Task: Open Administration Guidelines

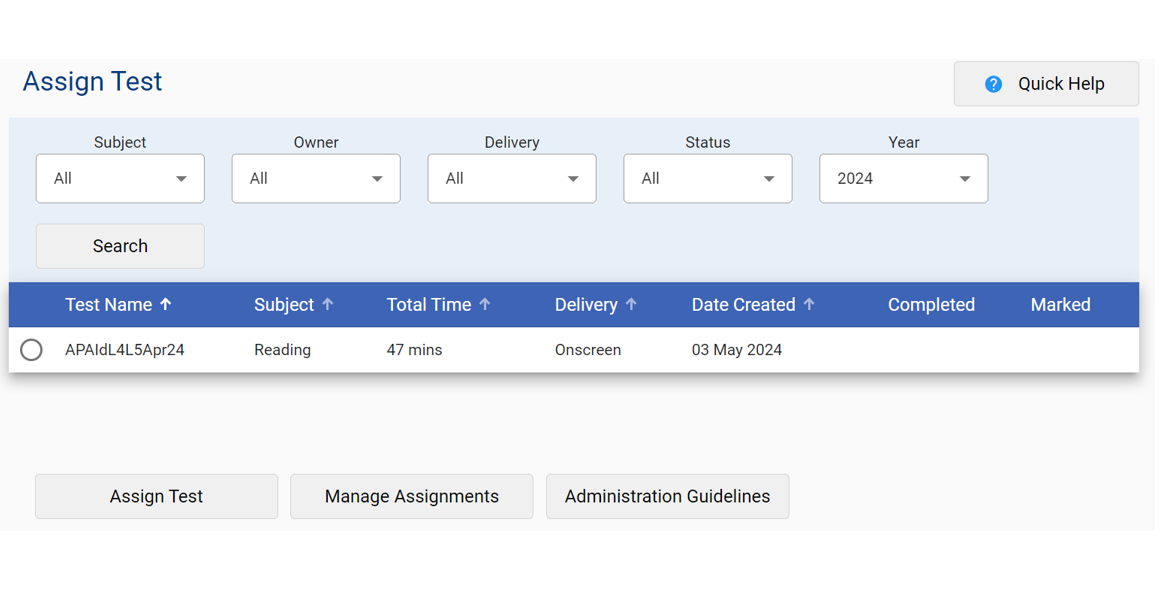Action: point(667,496)
